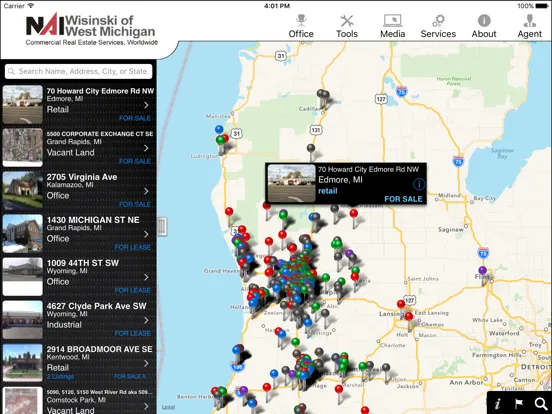Tap the 4:01 PM clock in status bar
552x414 pixels.
[x=277, y=6]
